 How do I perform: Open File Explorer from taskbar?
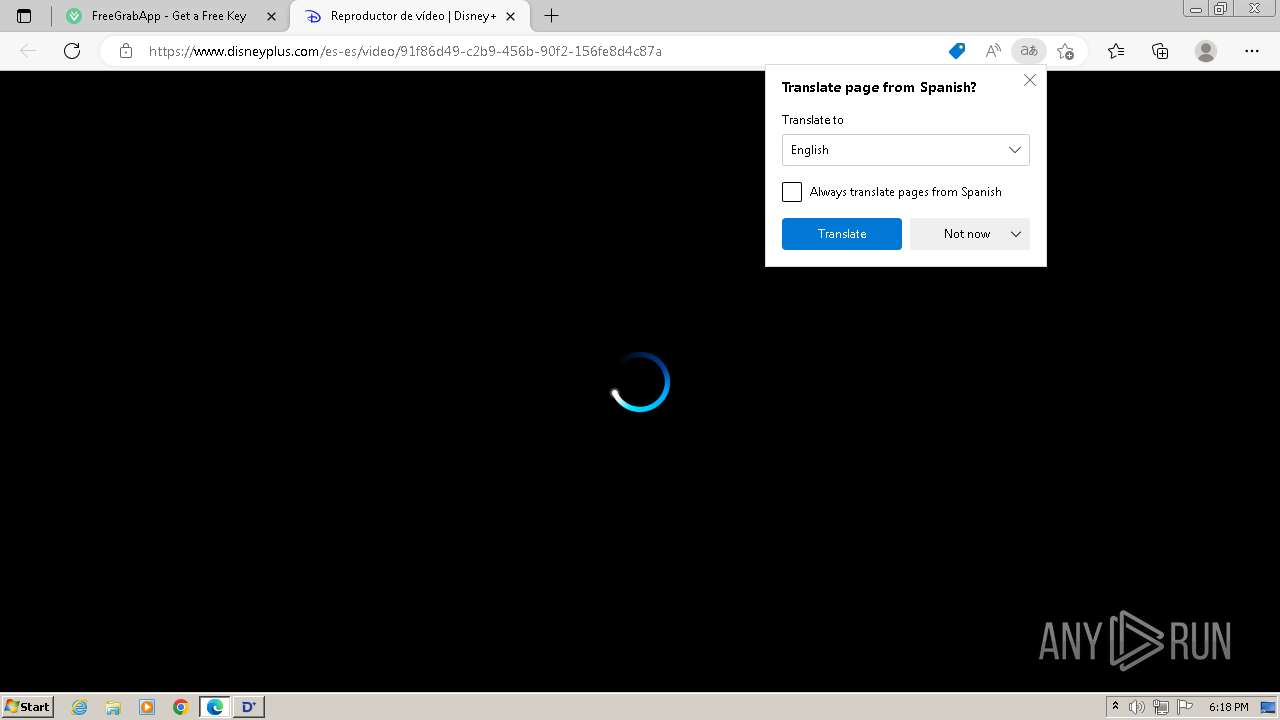coord(113,707)
